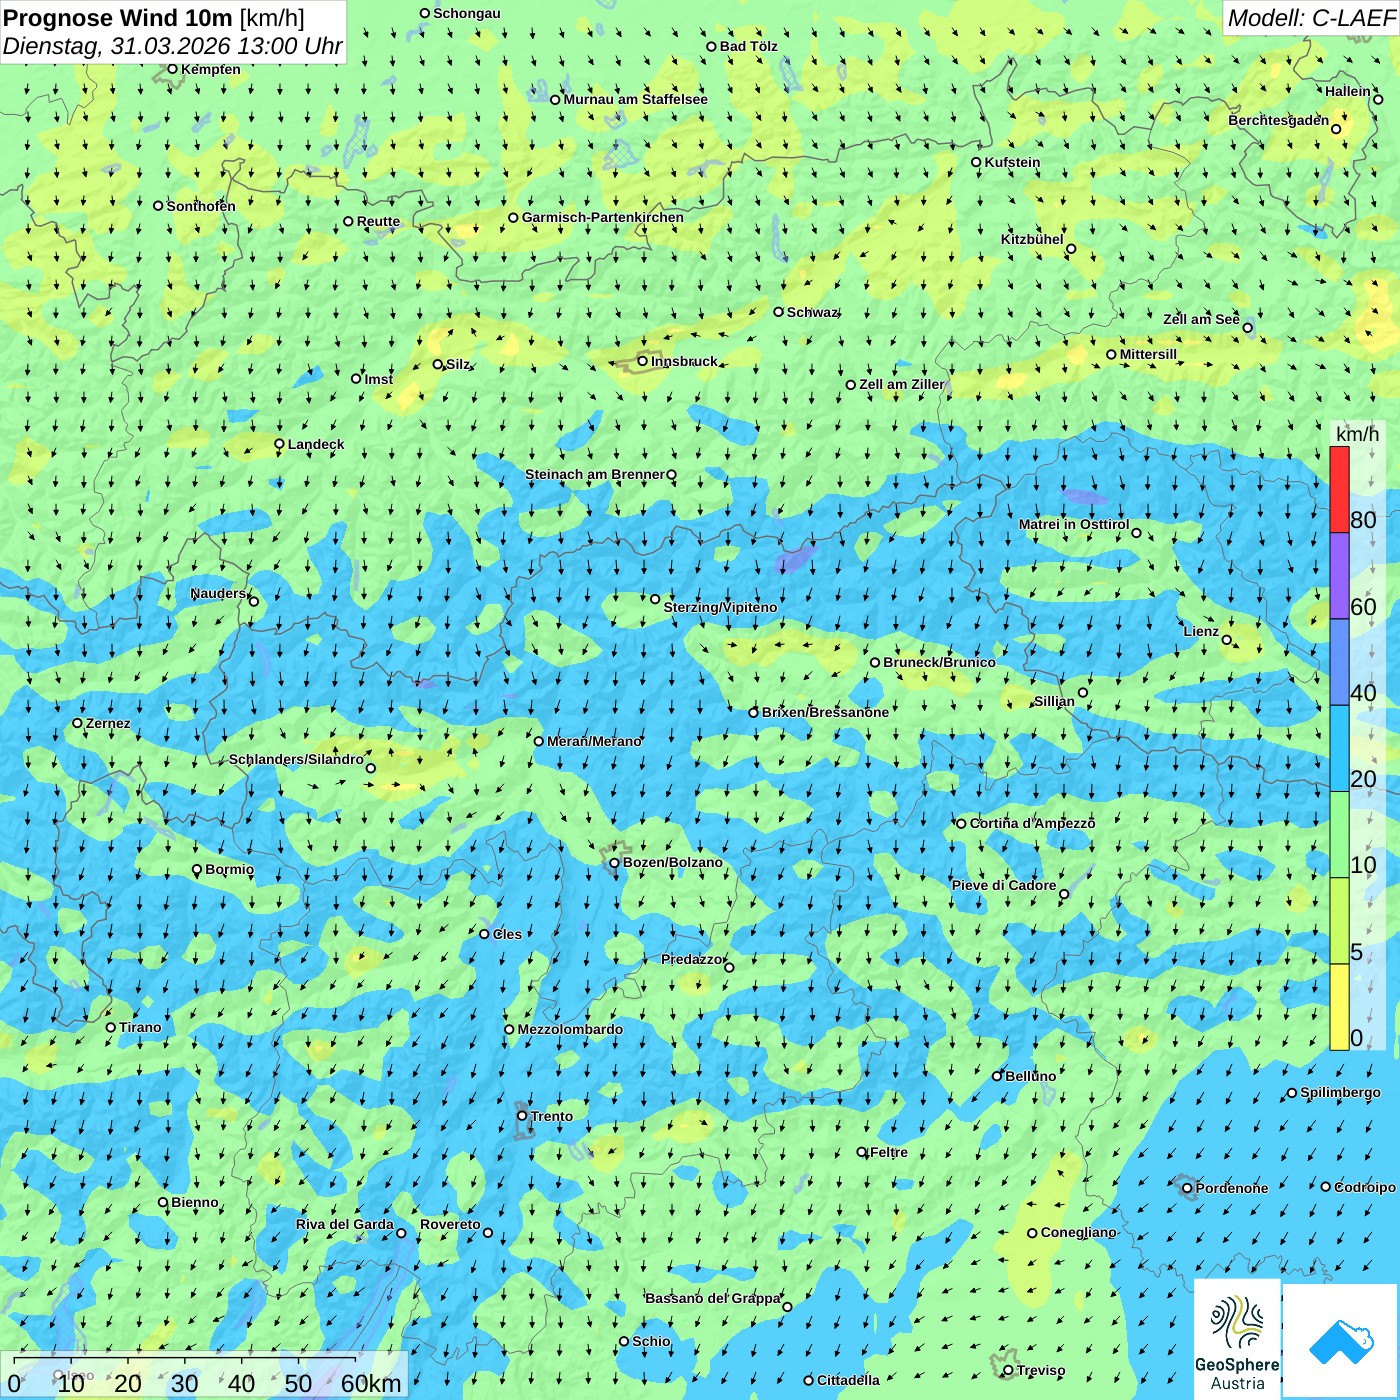Click the Schlanders/Silandro label

[x=296, y=759]
